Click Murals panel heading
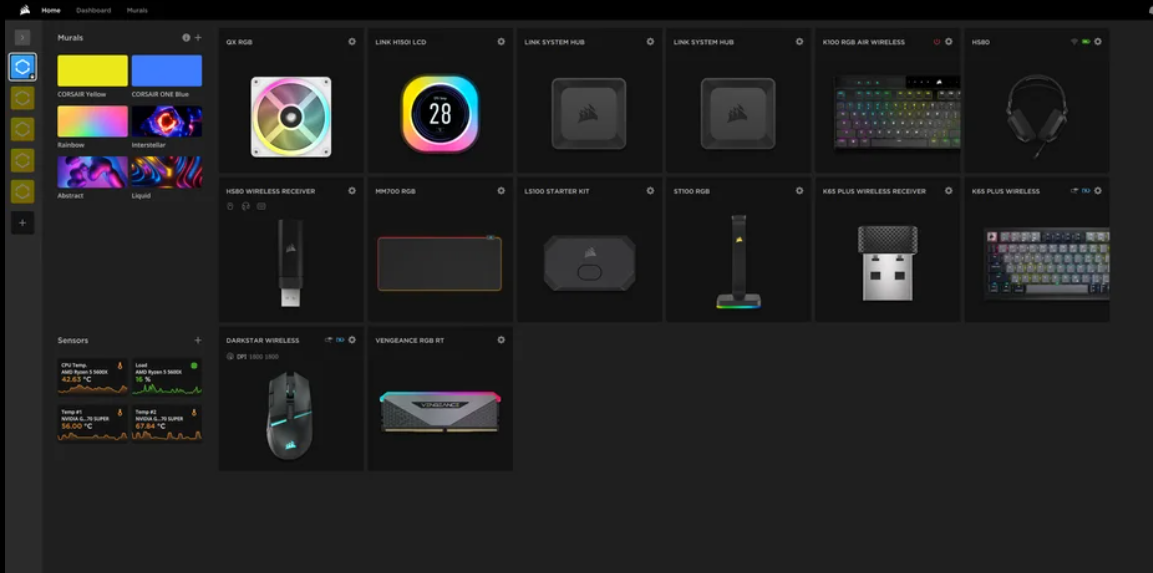 [71, 38]
